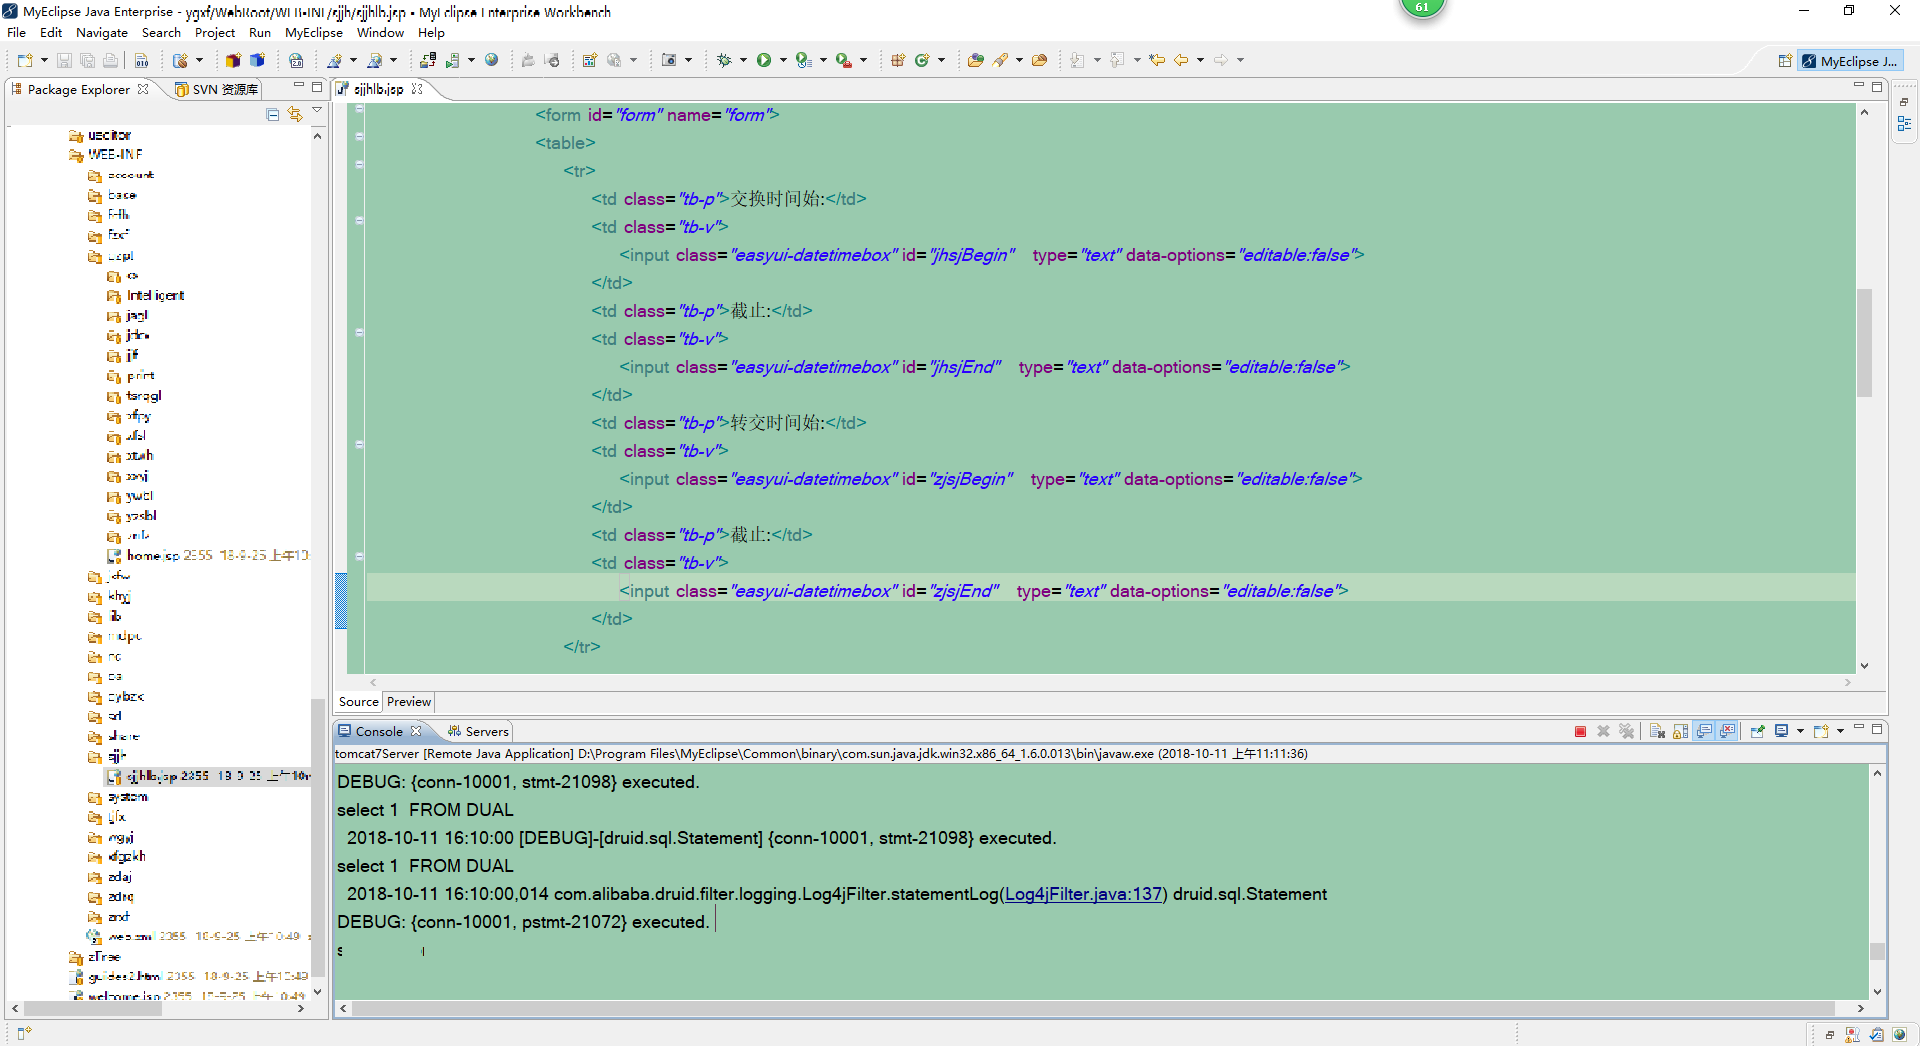
Task: Click Package Explorer horizontal scrollbar thumb
Action: [x=92, y=1009]
